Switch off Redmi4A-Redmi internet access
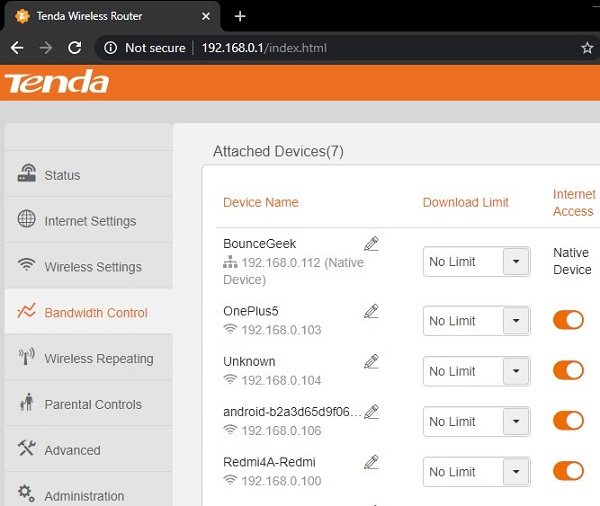600x506 pixels. (568, 471)
